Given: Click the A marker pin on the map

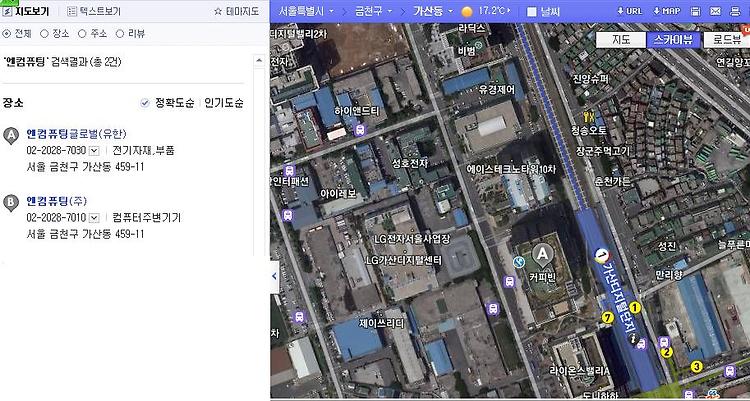Looking at the screenshot, I should [x=542, y=255].
